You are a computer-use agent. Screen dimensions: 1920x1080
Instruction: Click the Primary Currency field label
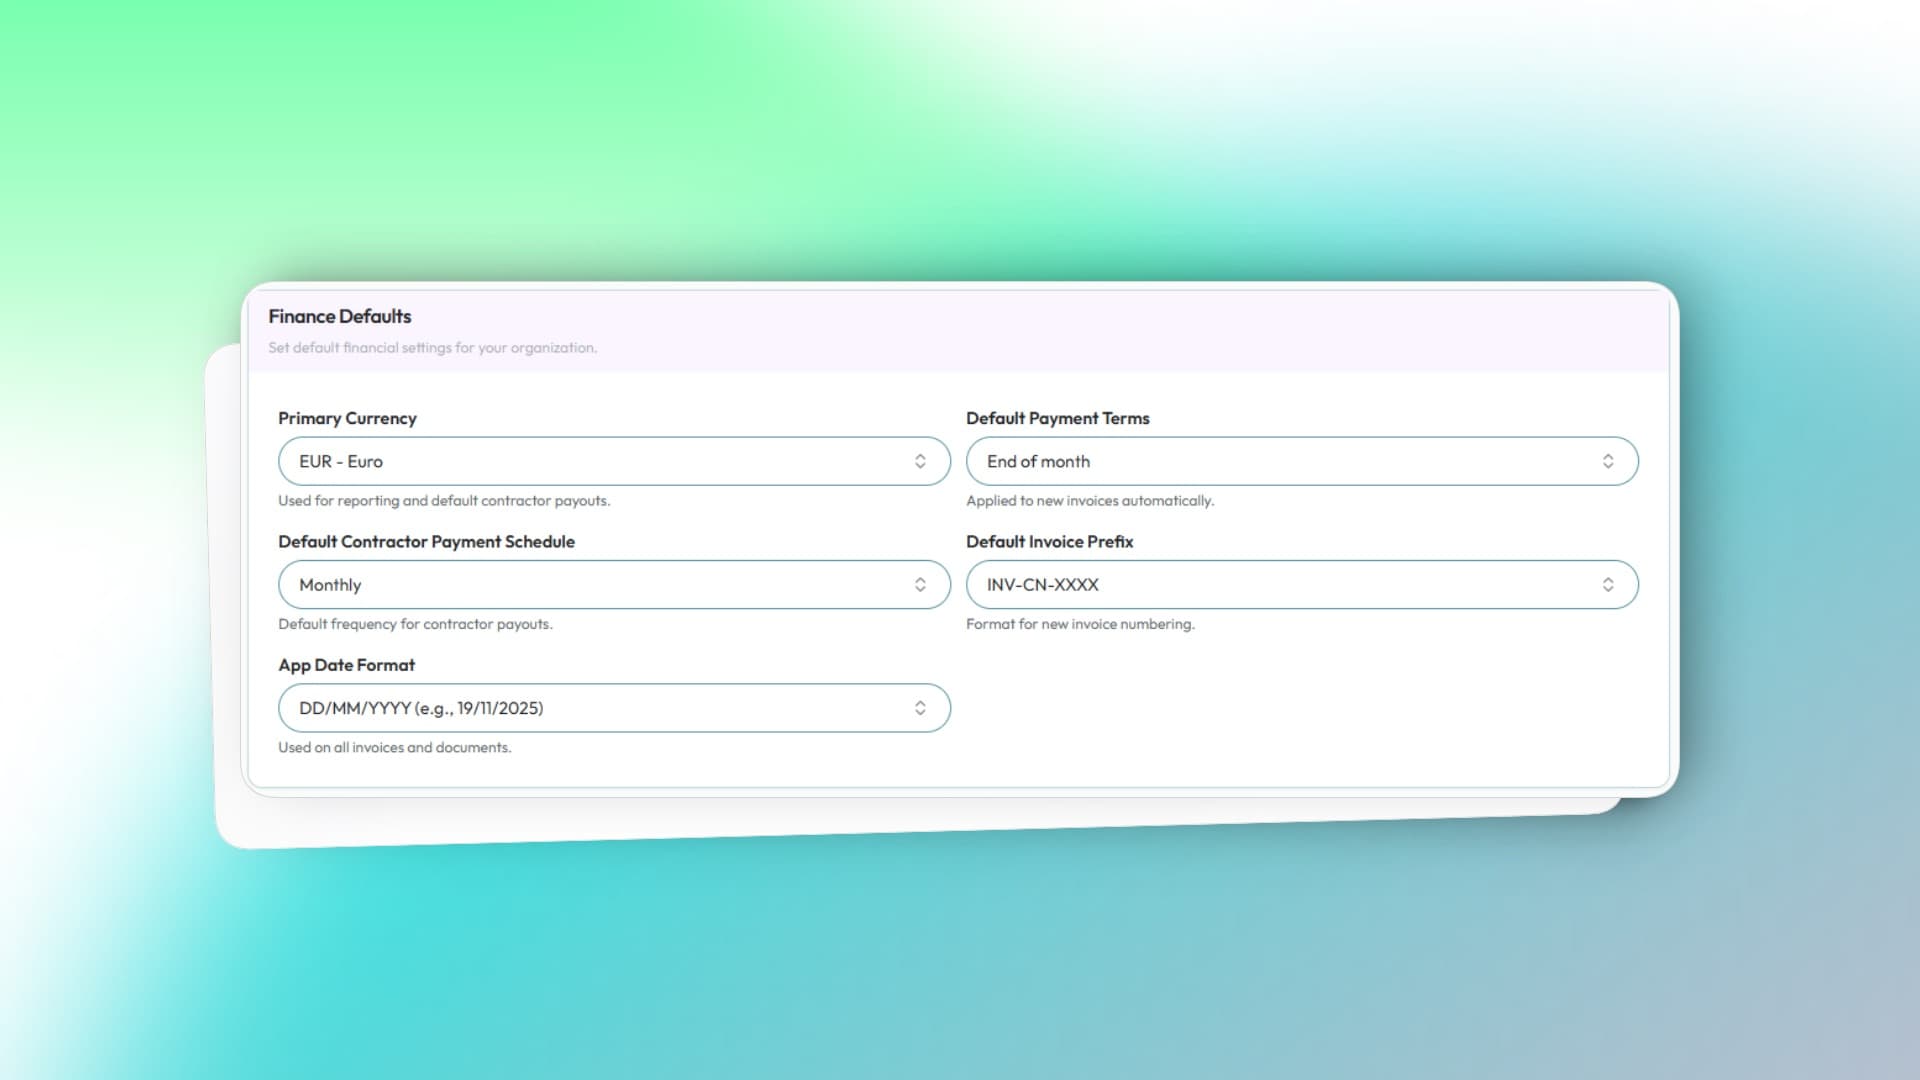pyautogui.click(x=347, y=418)
